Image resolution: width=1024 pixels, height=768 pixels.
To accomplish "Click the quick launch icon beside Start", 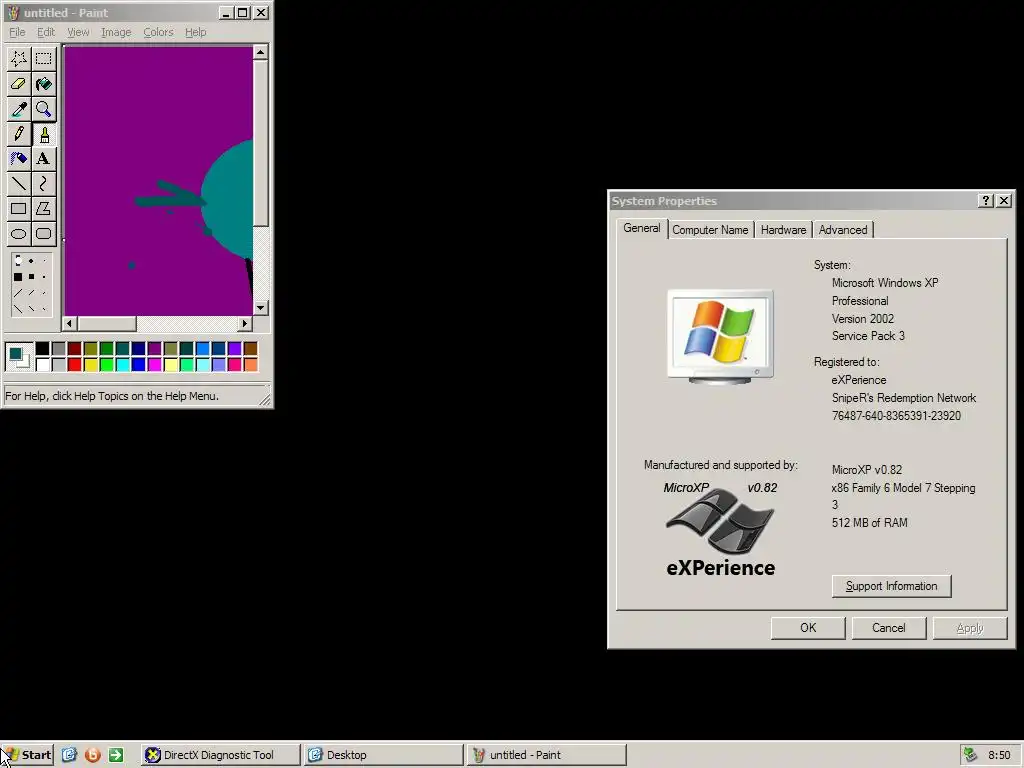I will point(69,755).
